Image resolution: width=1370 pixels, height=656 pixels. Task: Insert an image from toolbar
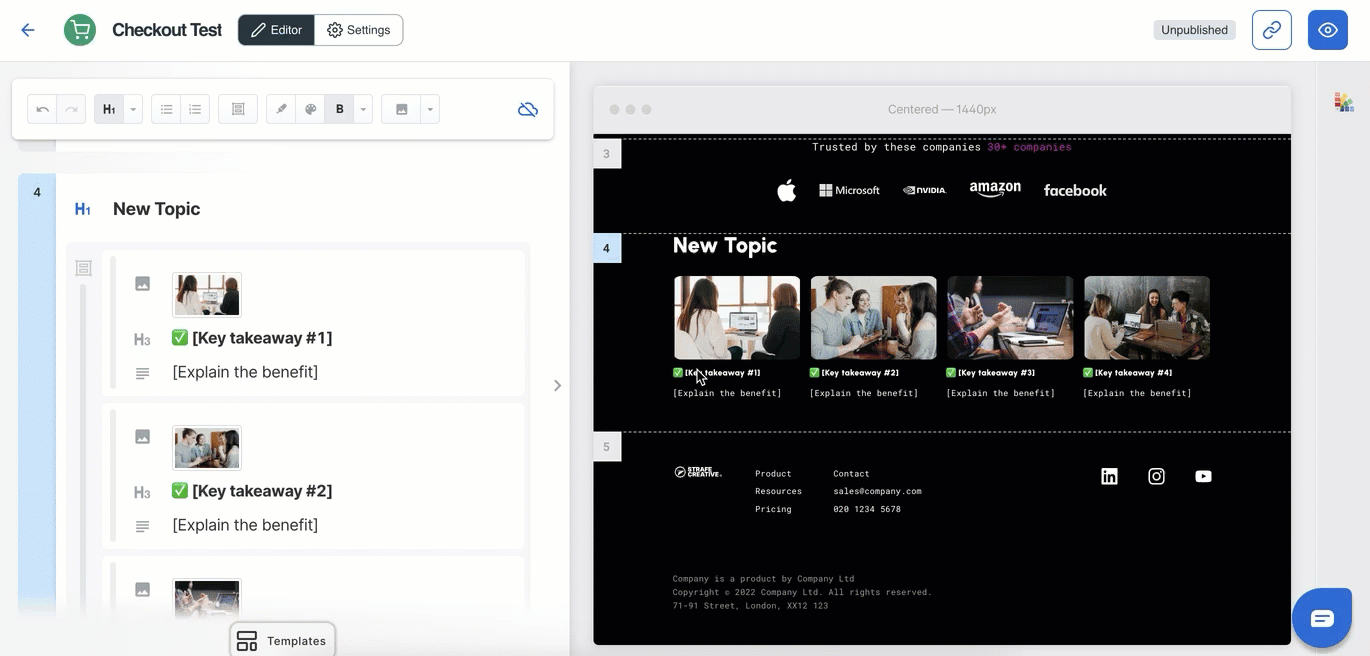[401, 109]
